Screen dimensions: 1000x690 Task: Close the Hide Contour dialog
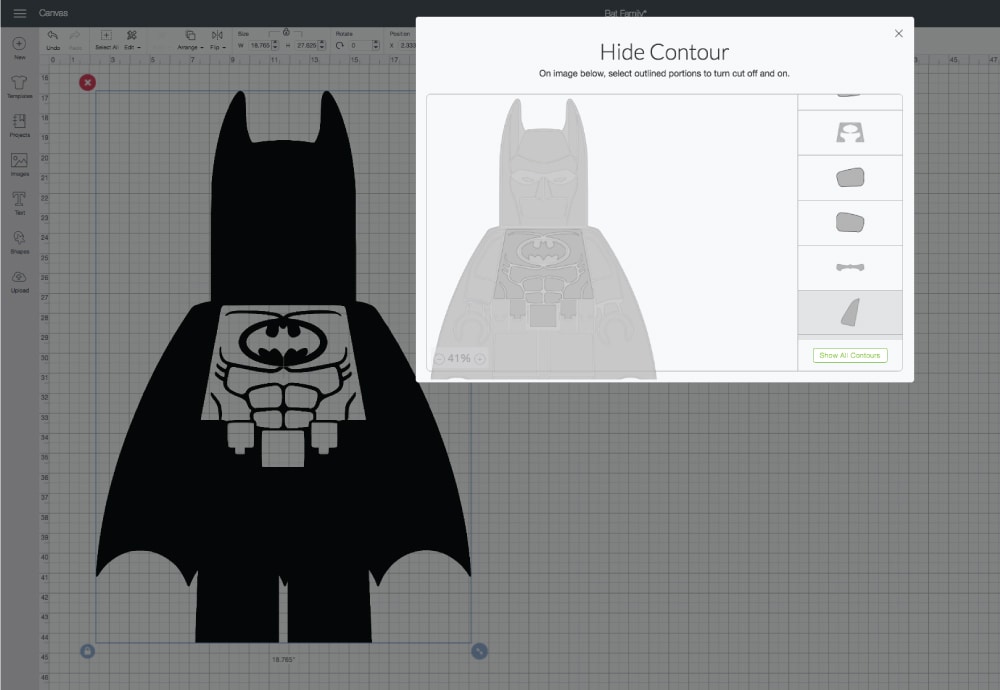pos(898,33)
